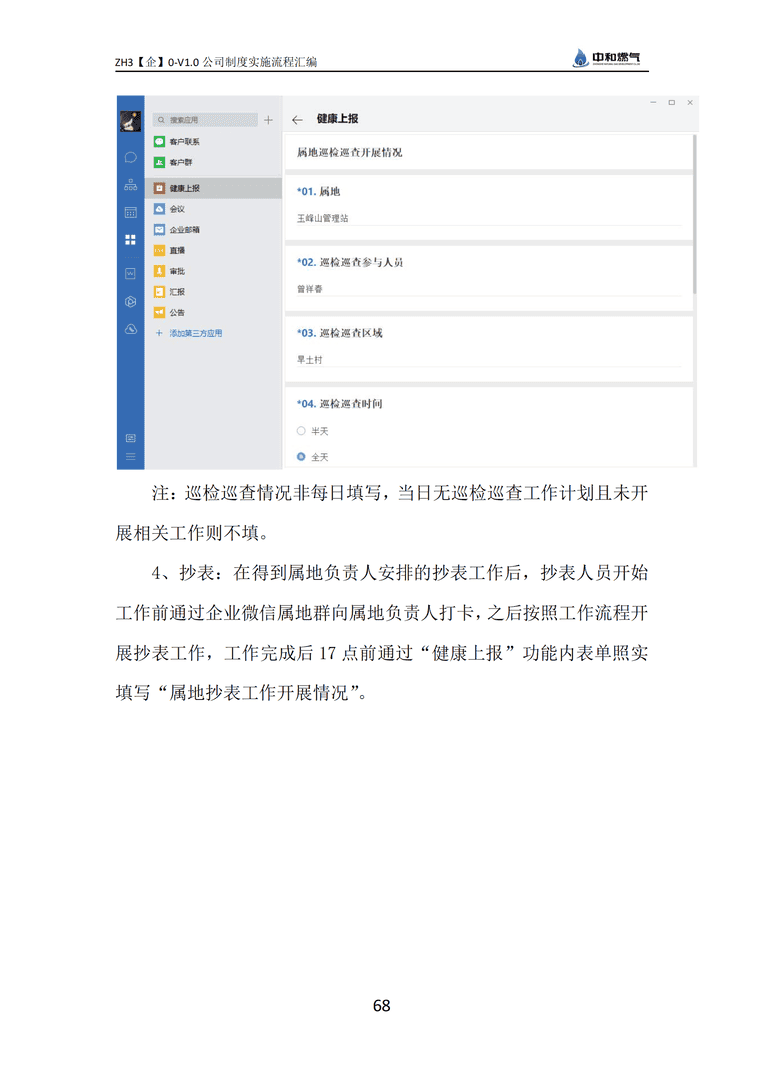Screen dimensions: 764x1080
Task: Open the 审批 app
Action: point(214,271)
